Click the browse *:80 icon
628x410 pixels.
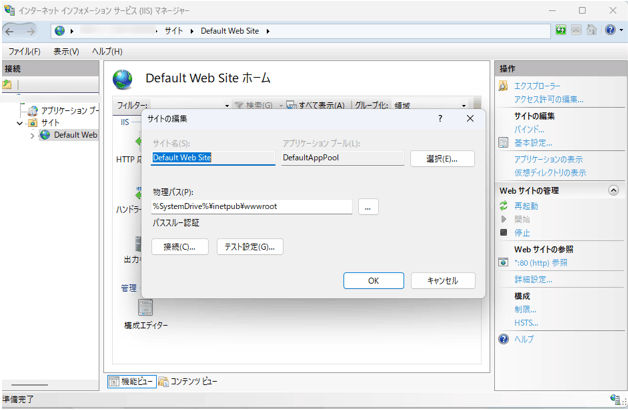tap(503, 262)
